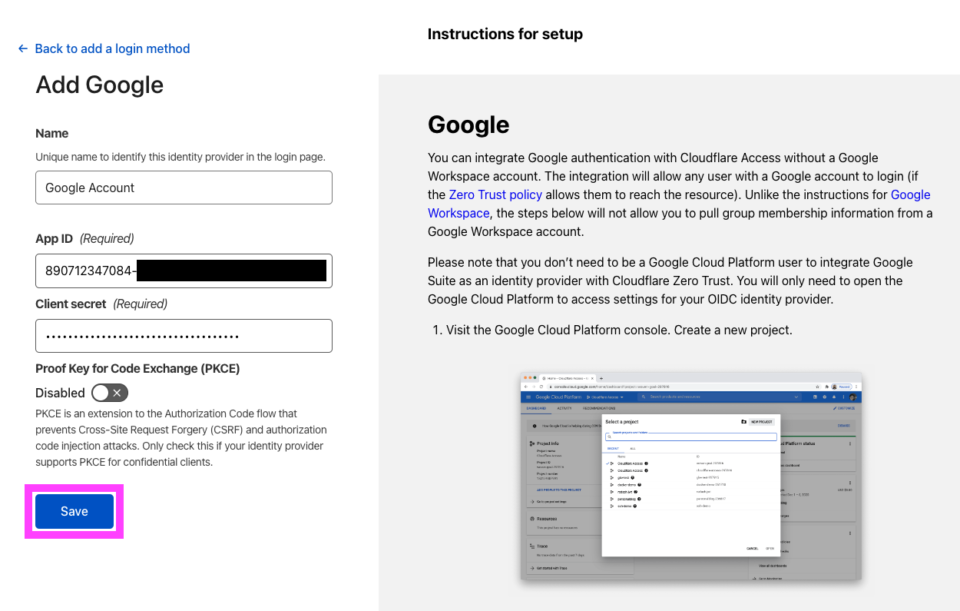Viewport: 960px width, 611px height.
Task: Click into the App ID field
Action: pyautogui.click(x=184, y=271)
